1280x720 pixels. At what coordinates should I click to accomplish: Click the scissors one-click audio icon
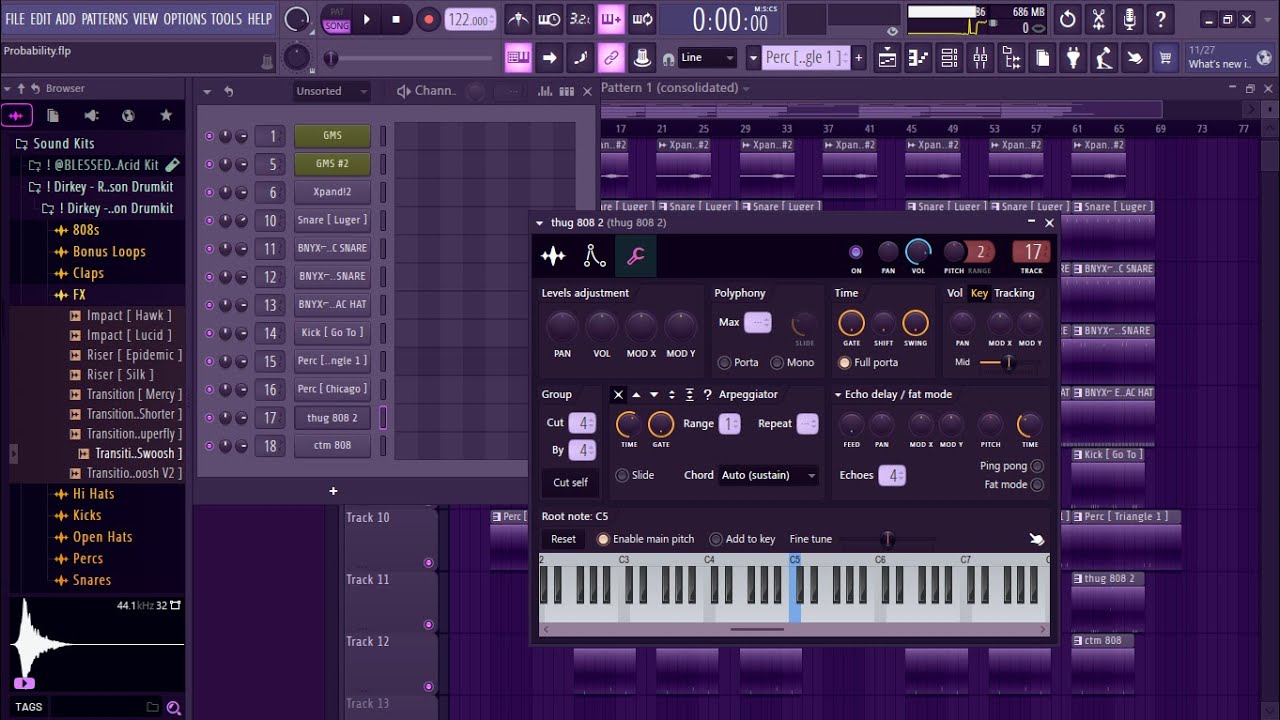[x=1098, y=19]
